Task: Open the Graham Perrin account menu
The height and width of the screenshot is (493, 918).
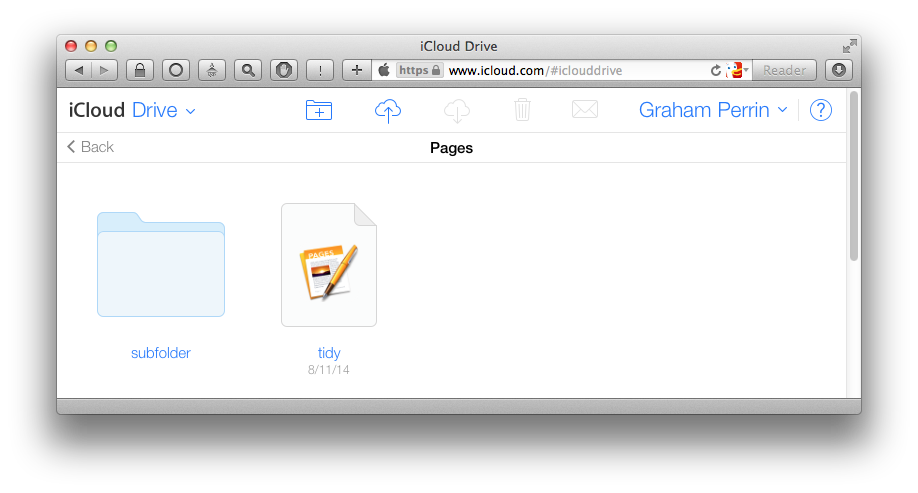Action: click(x=713, y=110)
